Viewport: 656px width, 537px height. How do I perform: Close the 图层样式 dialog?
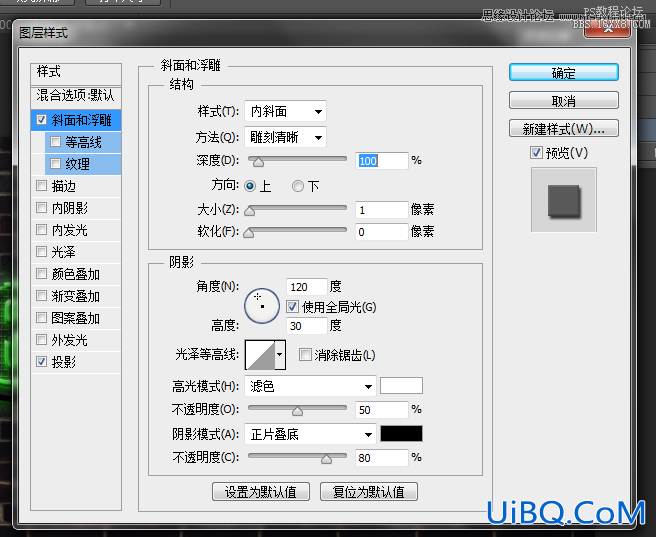click(607, 28)
